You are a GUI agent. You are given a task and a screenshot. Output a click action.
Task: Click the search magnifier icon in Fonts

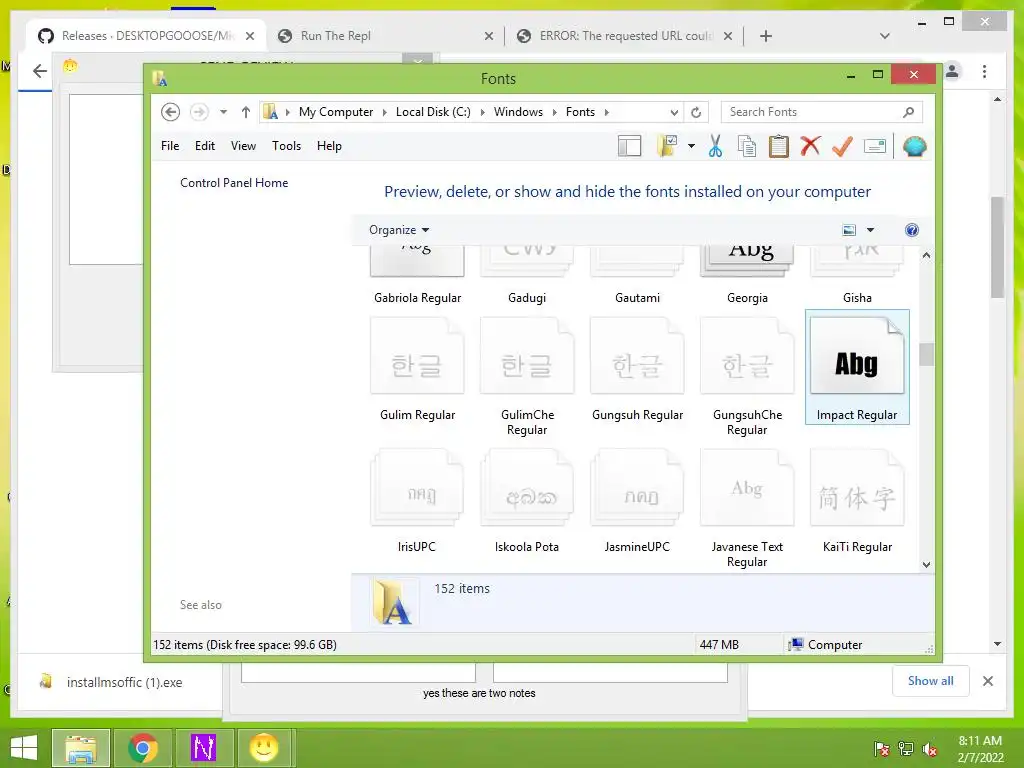click(908, 112)
